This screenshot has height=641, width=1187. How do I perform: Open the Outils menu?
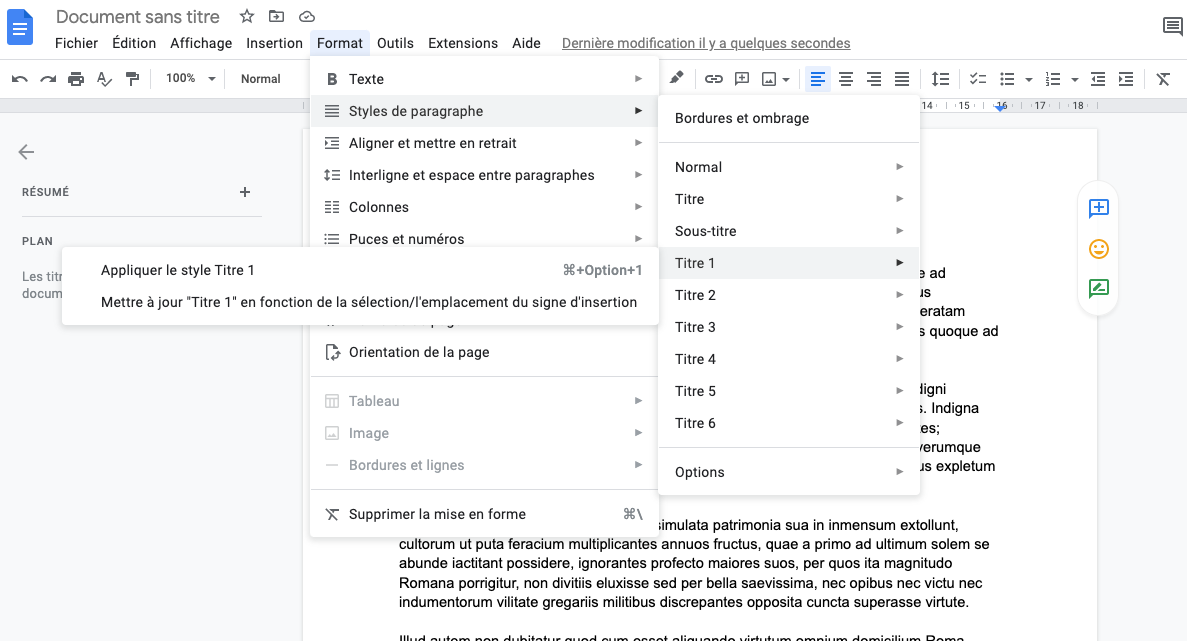395,43
